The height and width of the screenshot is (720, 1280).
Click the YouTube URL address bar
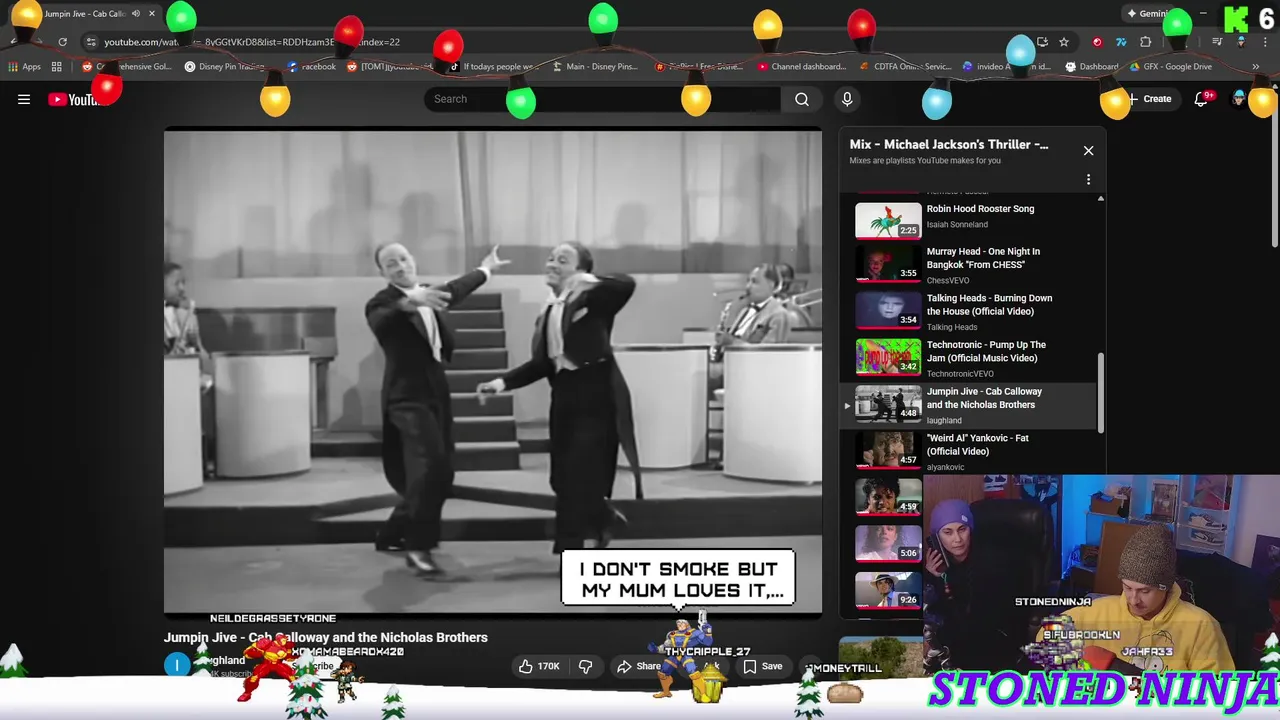point(560,42)
